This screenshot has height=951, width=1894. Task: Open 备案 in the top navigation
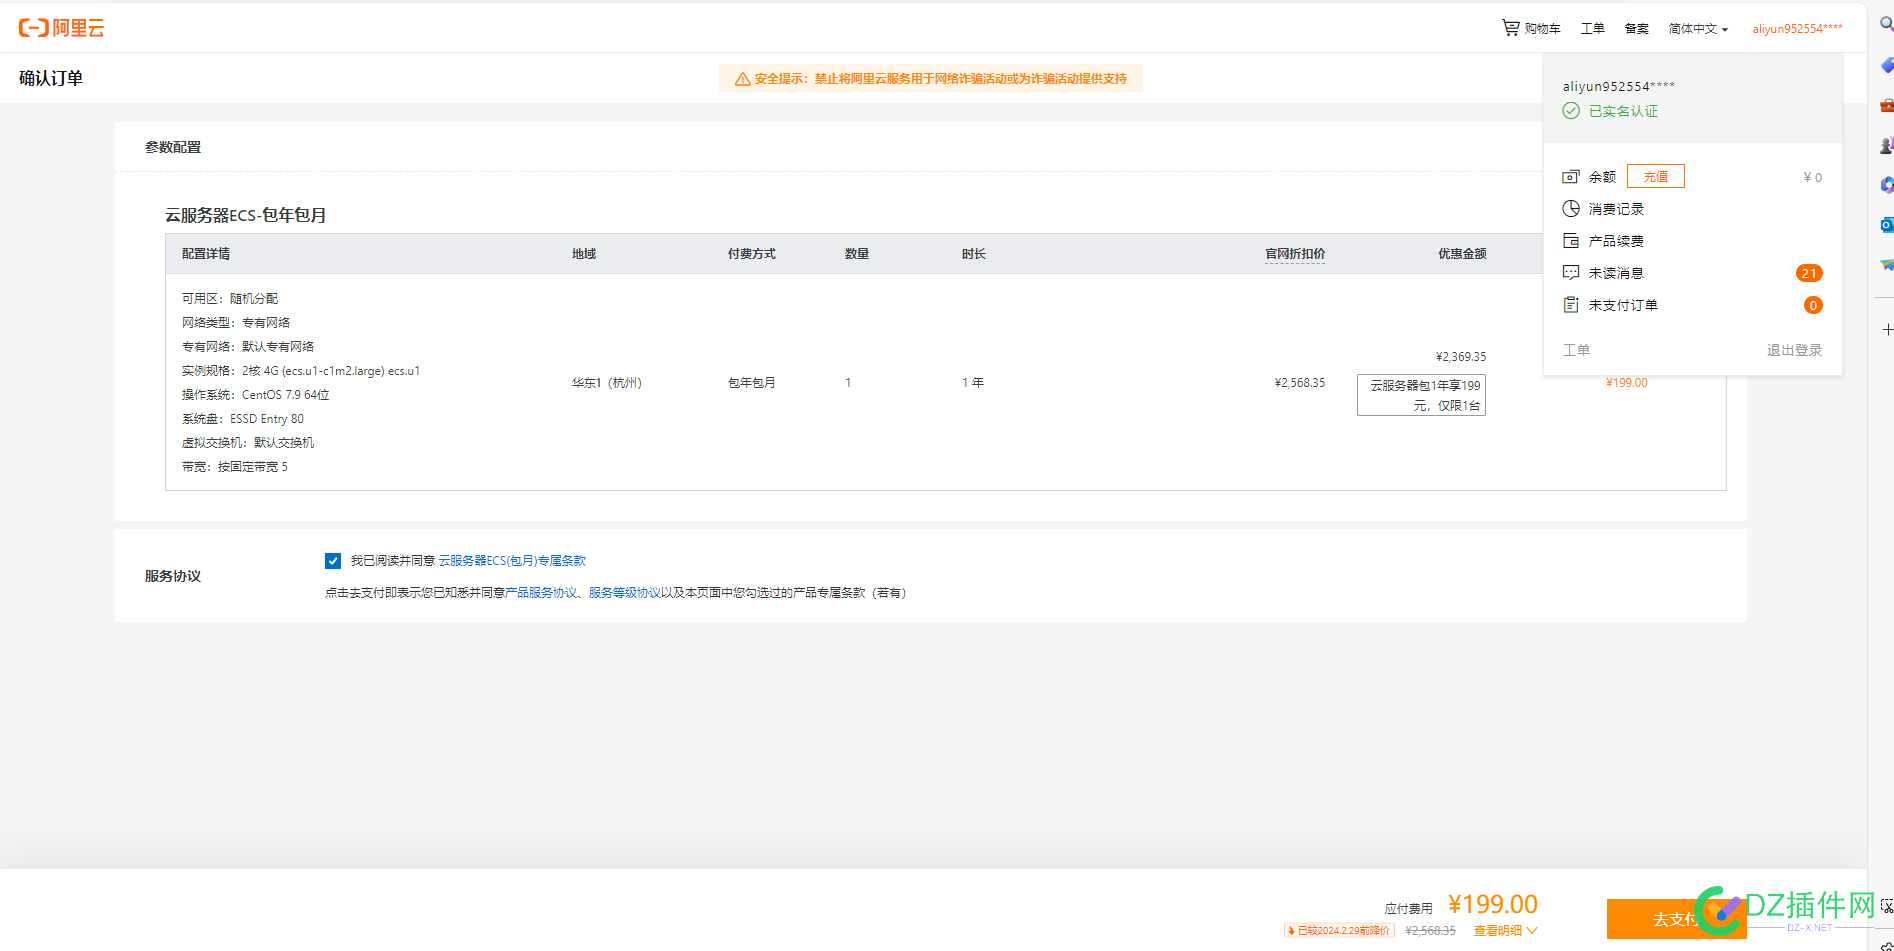tap(1636, 29)
